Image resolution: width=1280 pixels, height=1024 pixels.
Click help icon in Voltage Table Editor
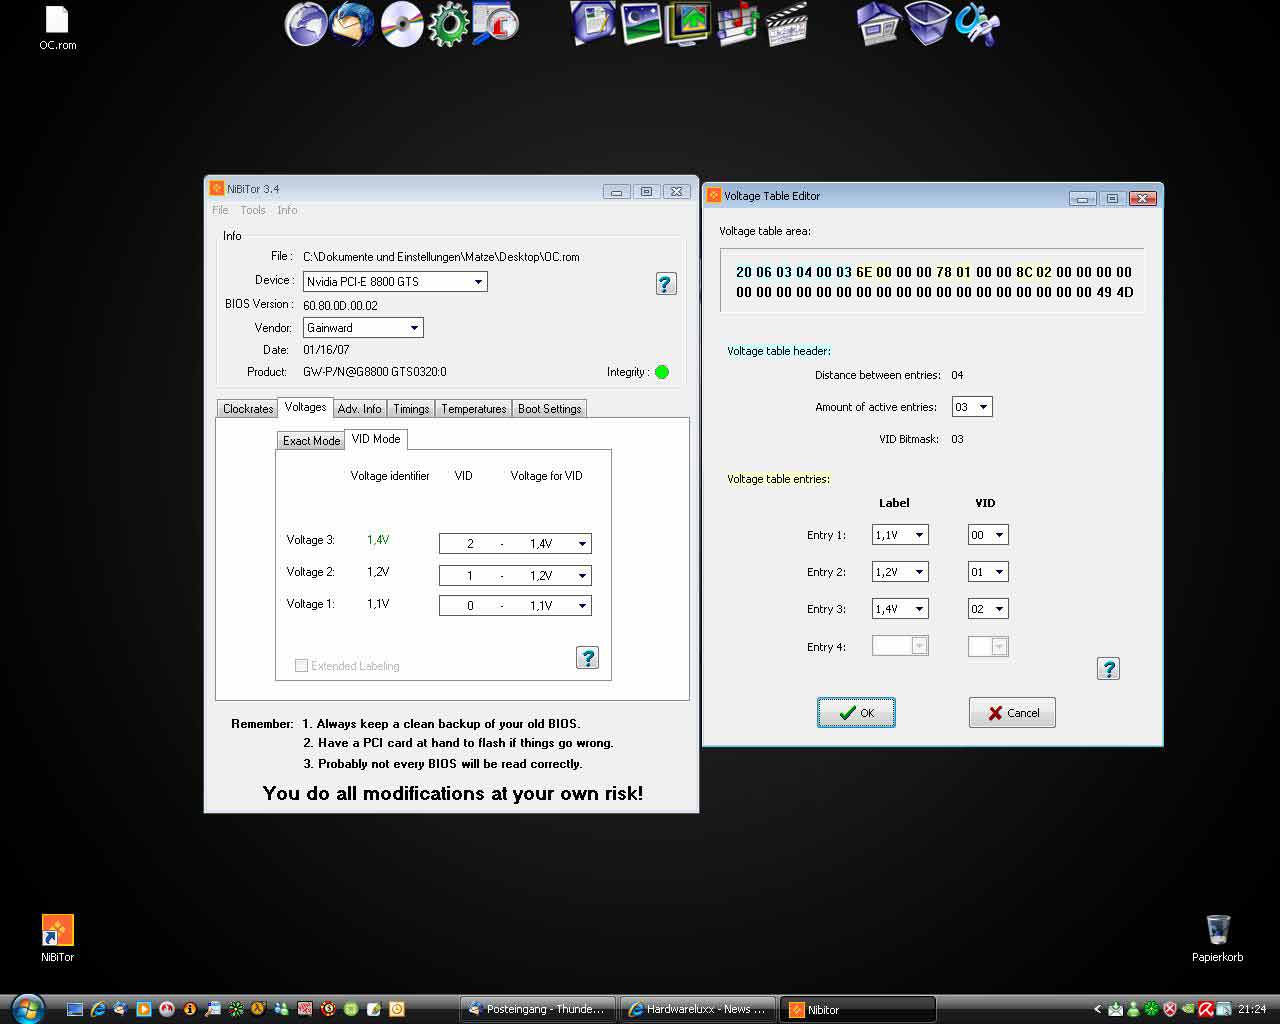tap(1108, 668)
